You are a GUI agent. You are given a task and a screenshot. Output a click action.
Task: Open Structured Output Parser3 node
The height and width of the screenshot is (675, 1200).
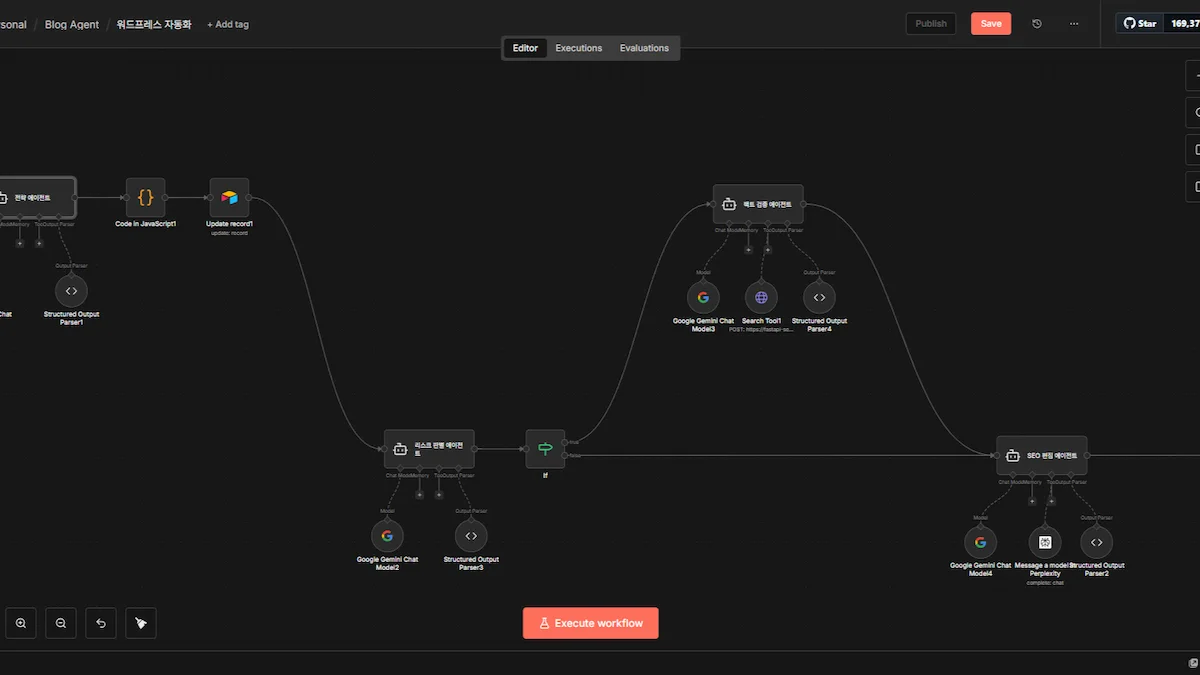coord(471,535)
